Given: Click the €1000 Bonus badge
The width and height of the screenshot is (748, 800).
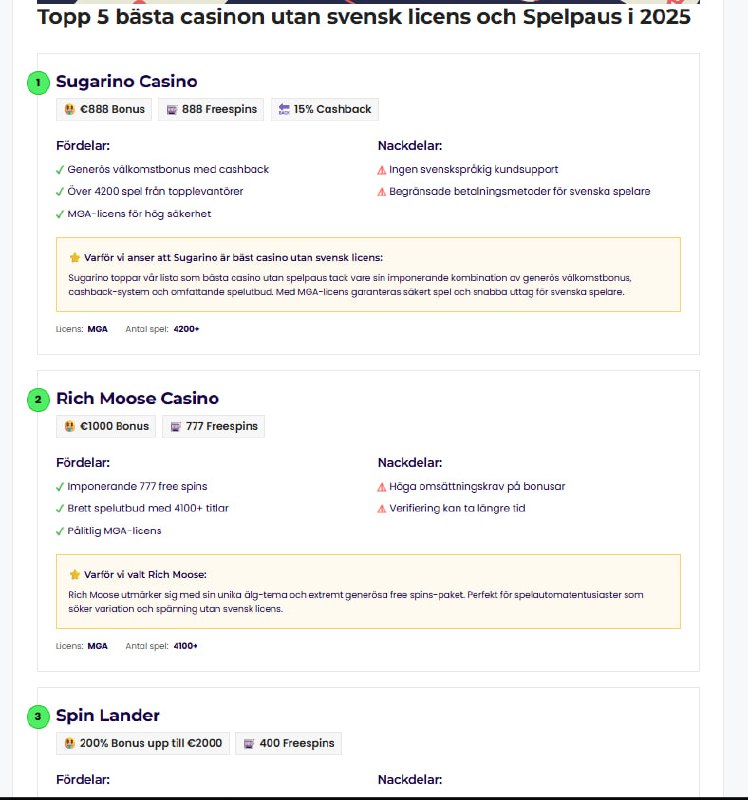Looking at the screenshot, I should [x=106, y=427].
